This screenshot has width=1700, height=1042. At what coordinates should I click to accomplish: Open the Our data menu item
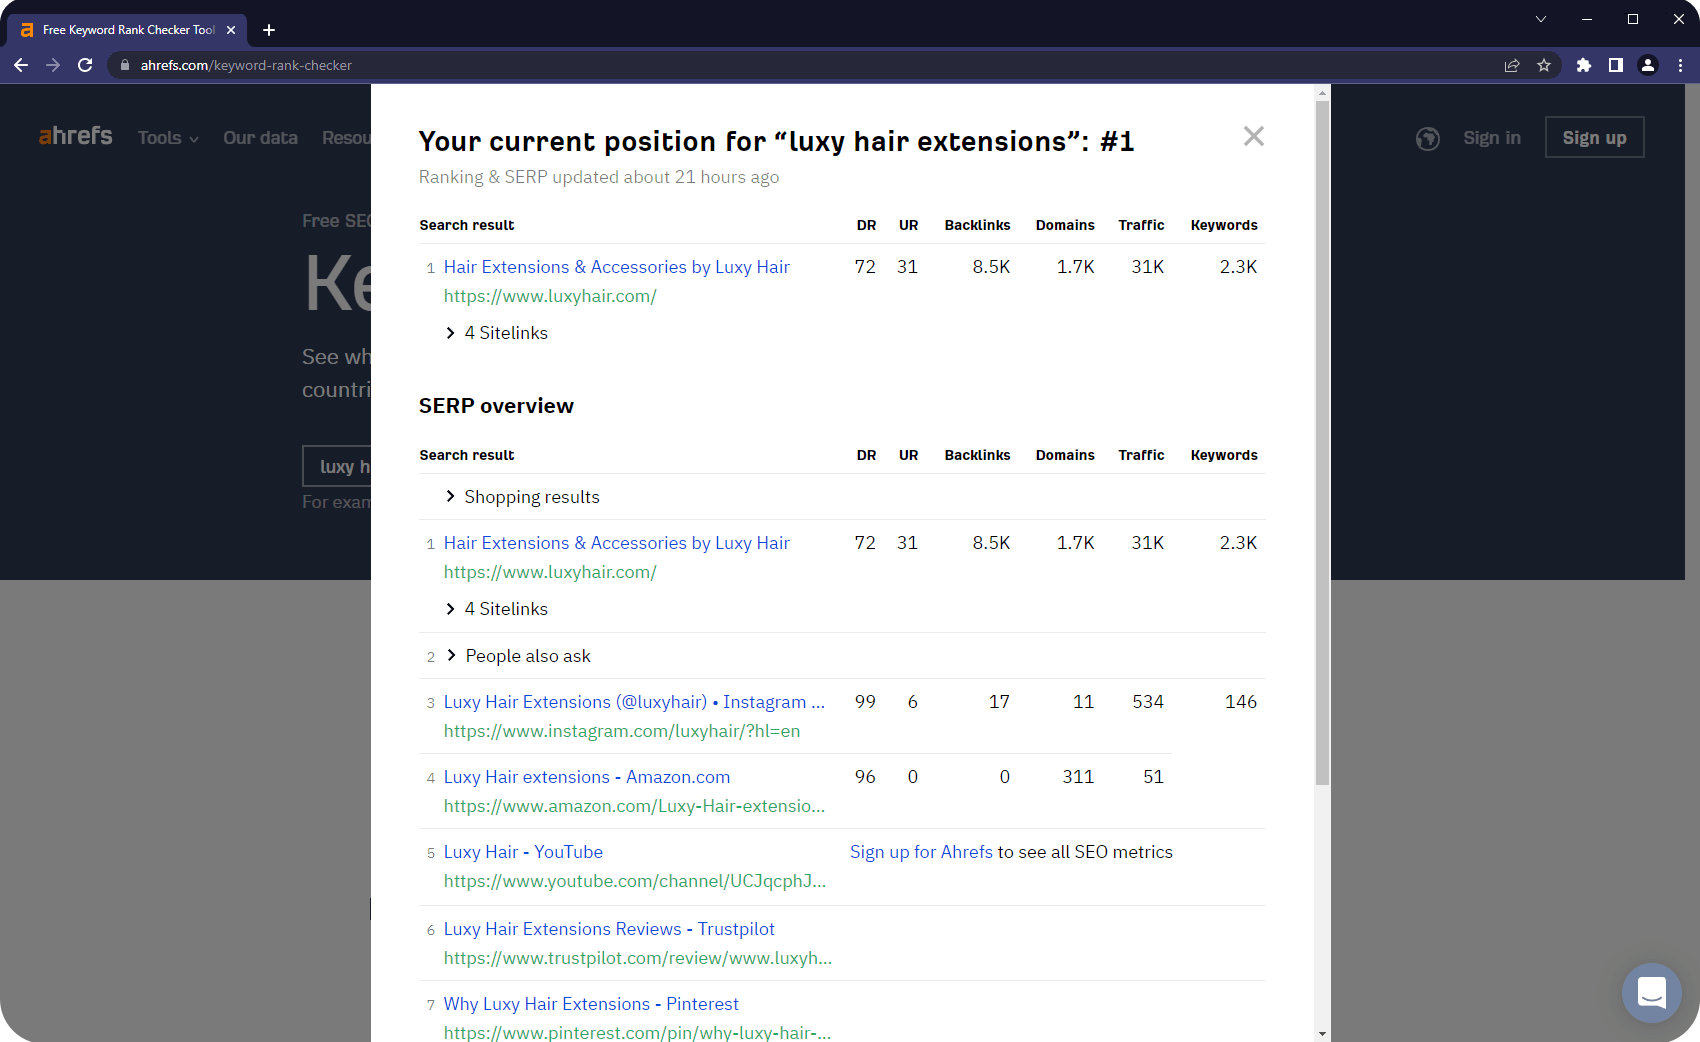click(x=260, y=138)
